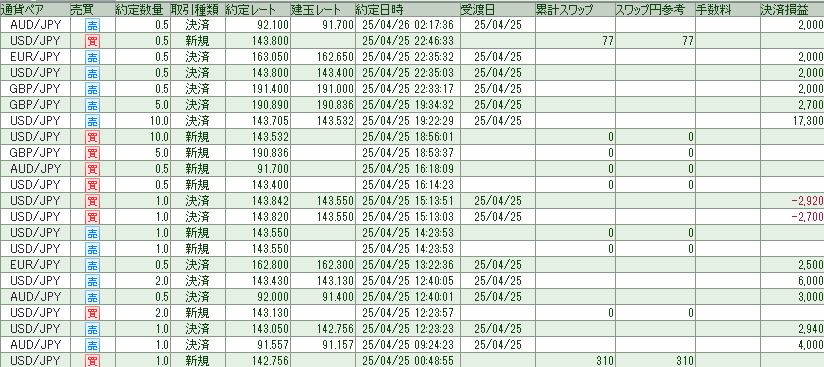
Task: Click sell icon in EUR/JPY 13:22:36 row
Action: click(x=92, y=265)
